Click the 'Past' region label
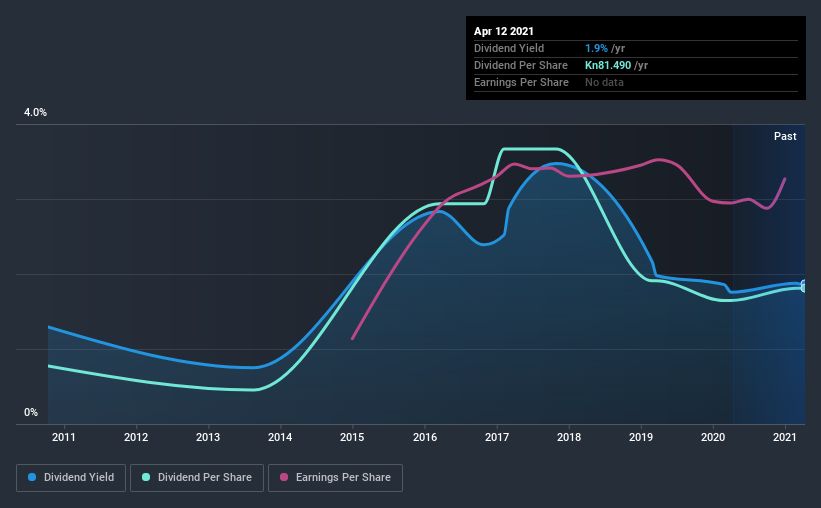821x508 pixels. pyautogui.click(x=785, y=136)
